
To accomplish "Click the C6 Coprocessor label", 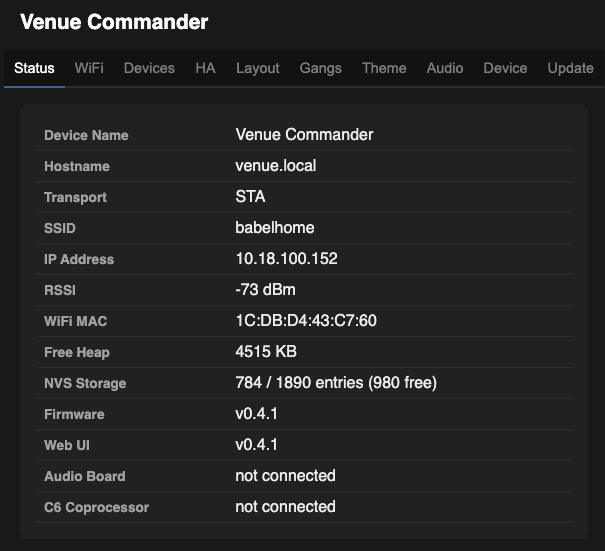I will 96,507.
